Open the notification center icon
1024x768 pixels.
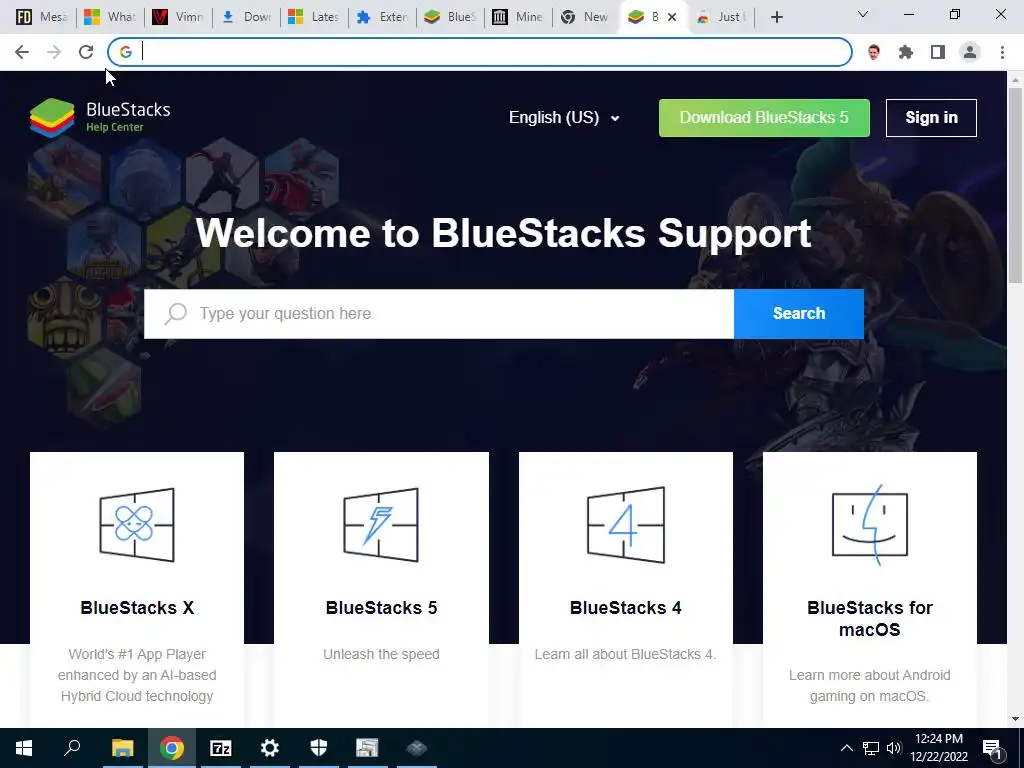[x=992, y=749]
